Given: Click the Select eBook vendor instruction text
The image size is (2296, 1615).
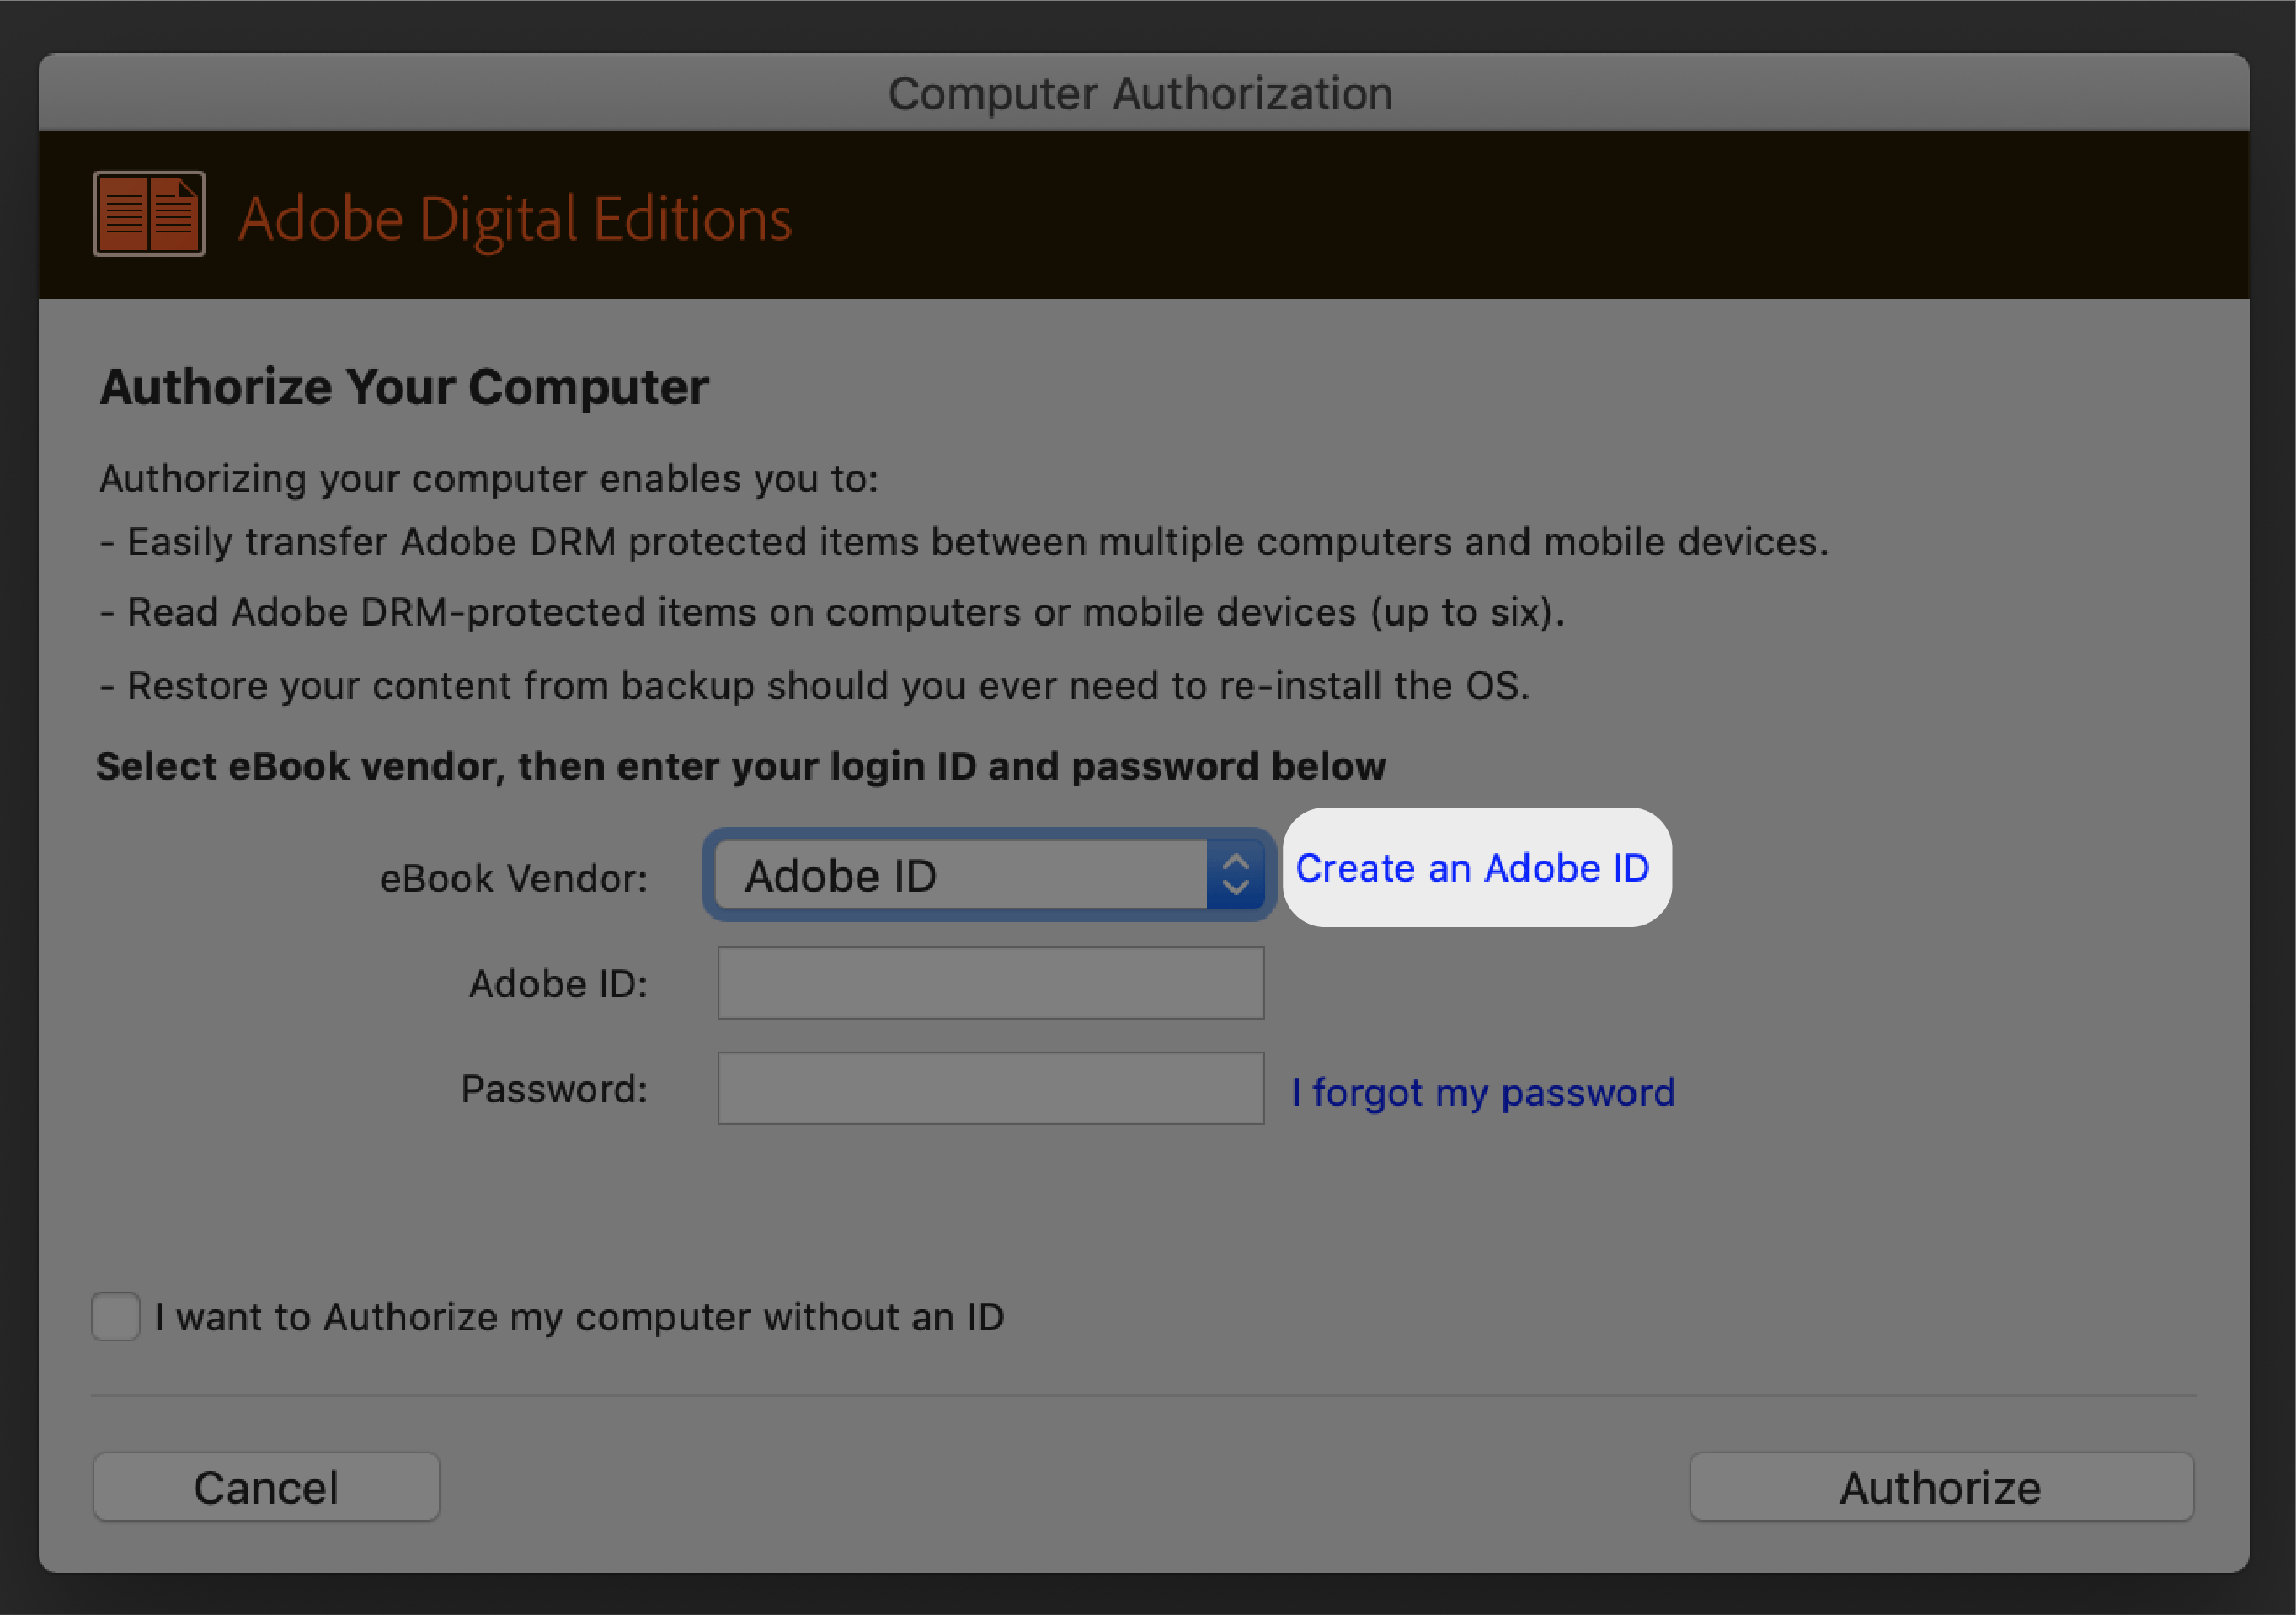Looking at the screenshot, I should [740, 766].
